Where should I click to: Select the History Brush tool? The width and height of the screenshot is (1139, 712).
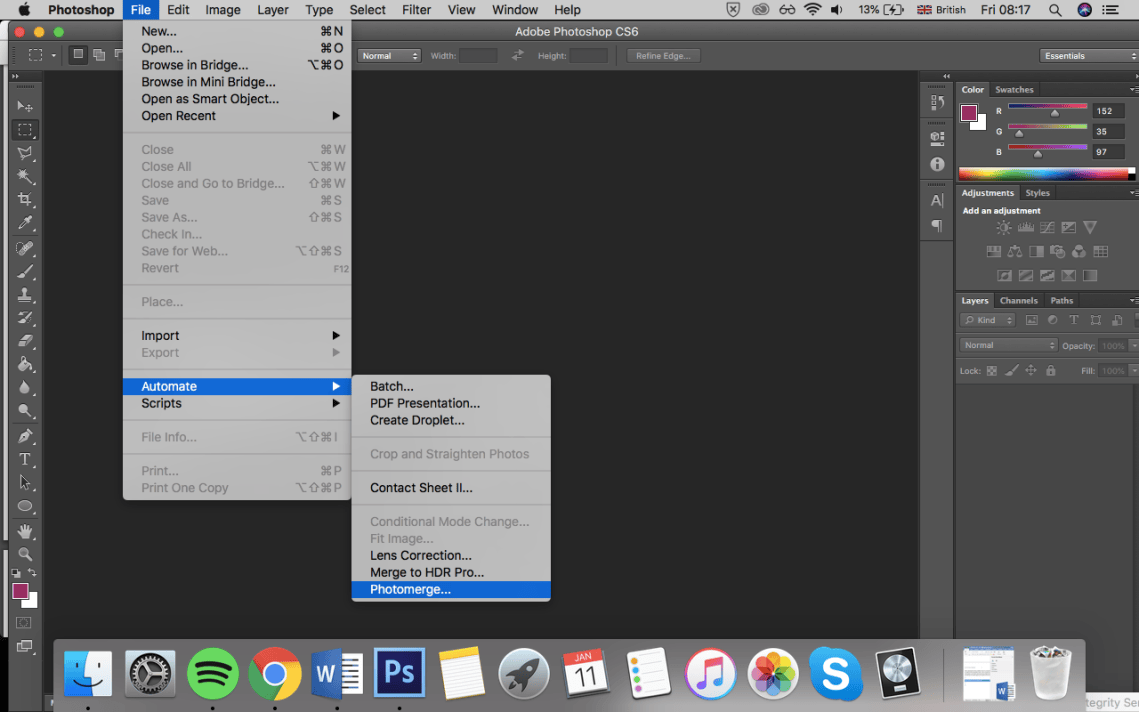[x=25, y=317]
